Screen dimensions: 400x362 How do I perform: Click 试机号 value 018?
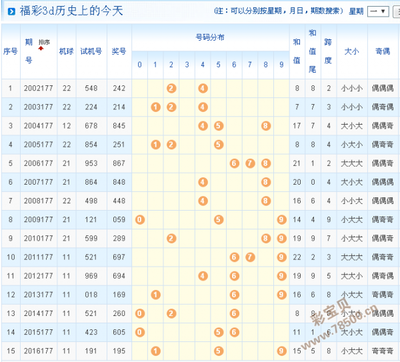91,295
